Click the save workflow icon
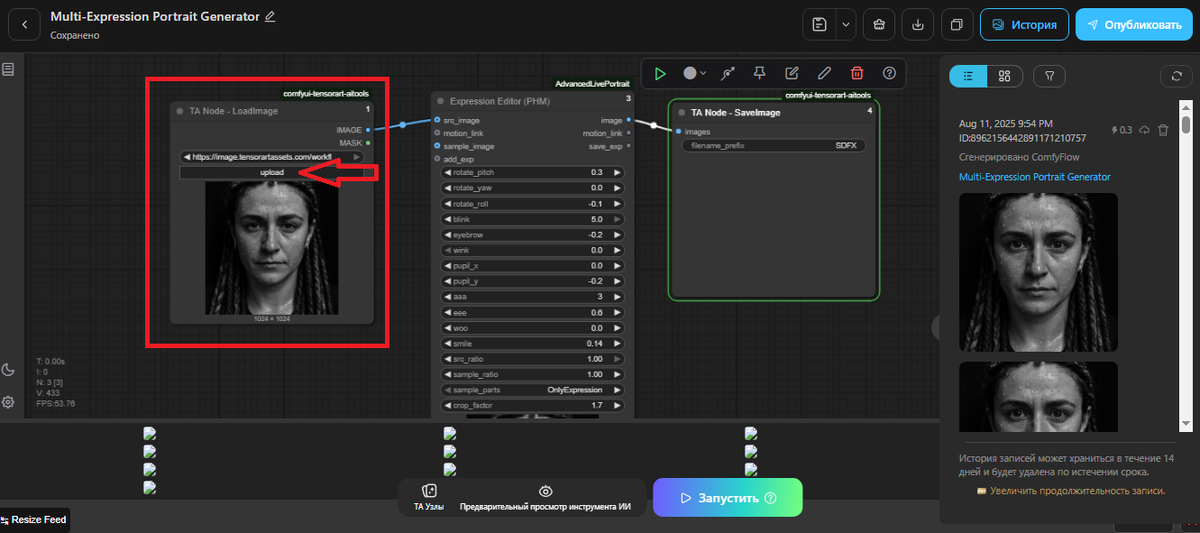The width and height of the screenshot is (1200, 533). pyautogui.click(x=820, y=24)
